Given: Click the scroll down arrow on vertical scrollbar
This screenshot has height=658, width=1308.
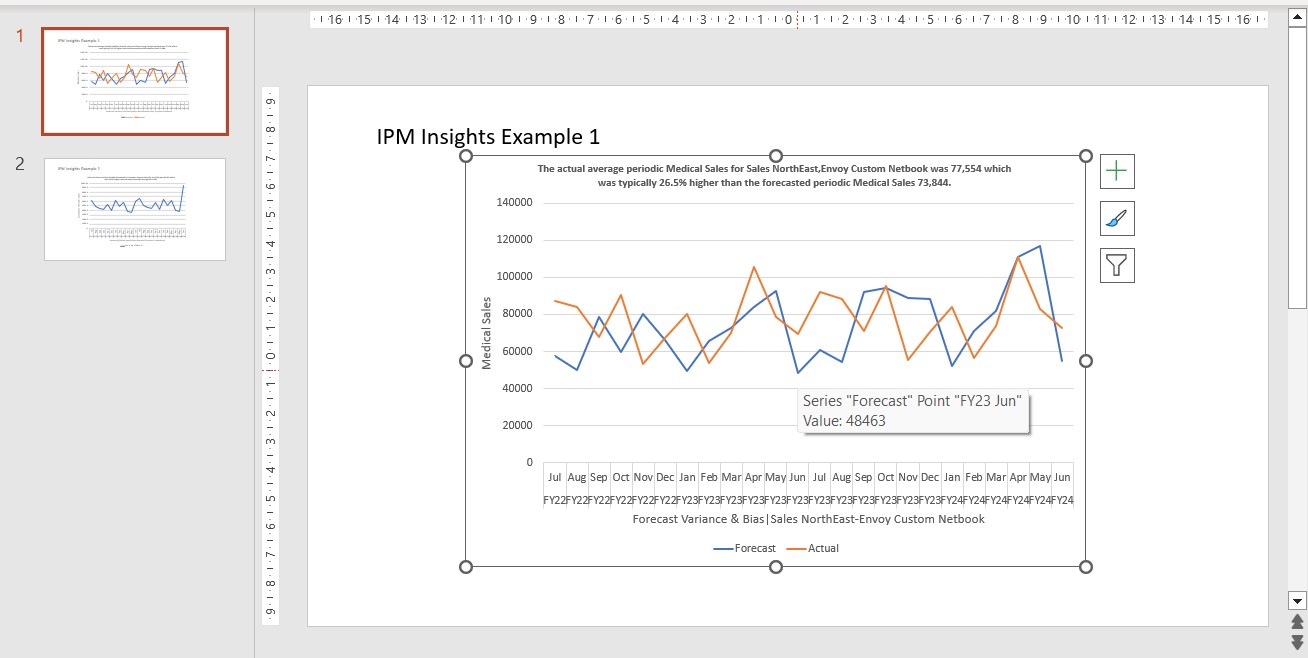Looking at the screenshot, I should click(x=1295, y=600).
